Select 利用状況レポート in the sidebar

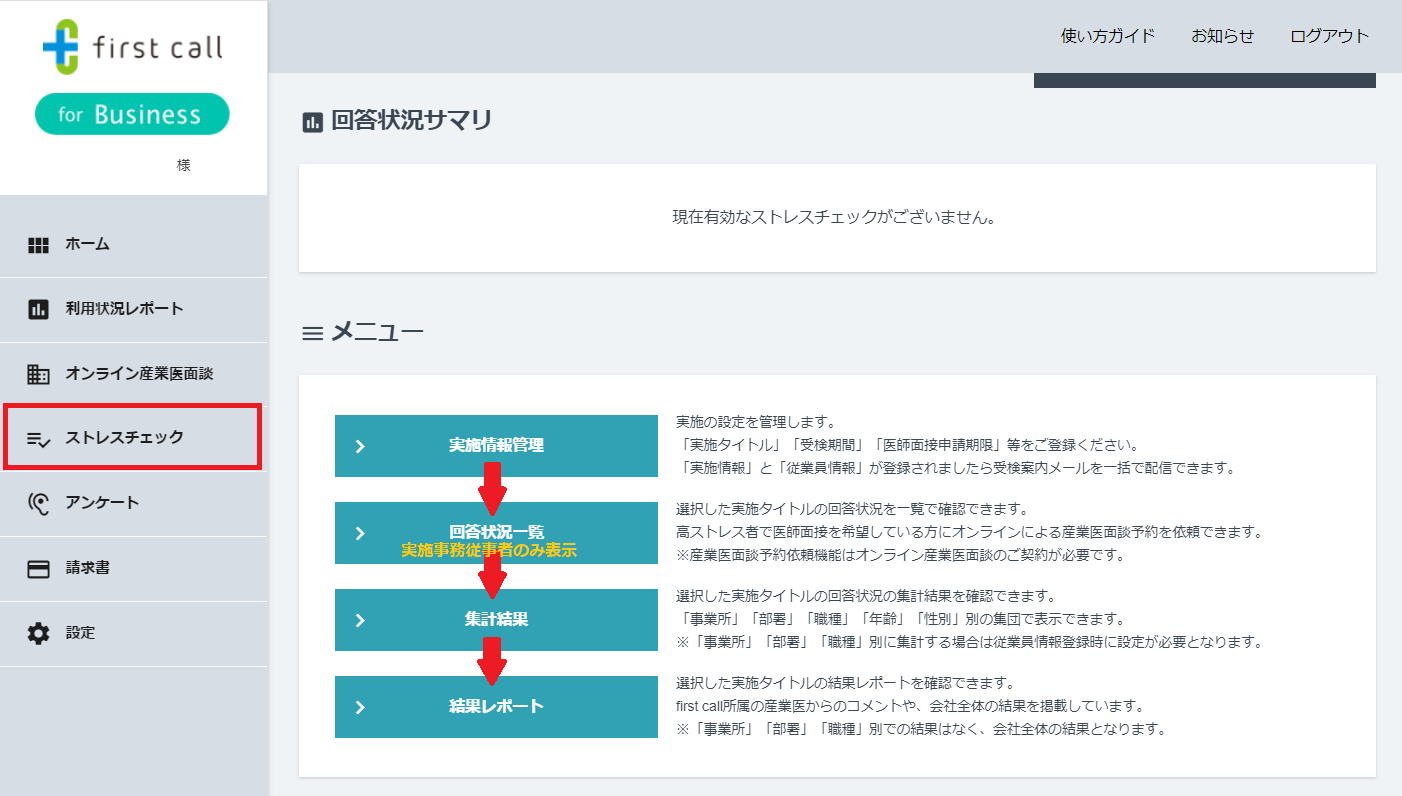click(x=124, y=309)
